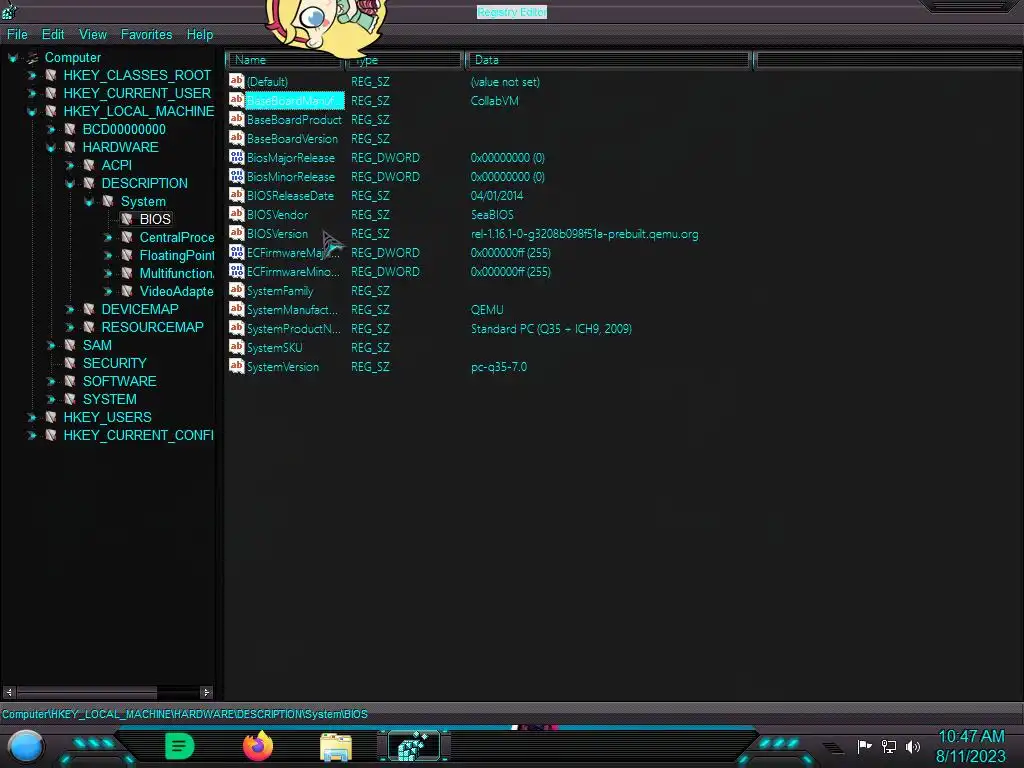1024x768 pixels.
Task: Expand the SOFTWARE key arrow
Action: pos(50,381)
